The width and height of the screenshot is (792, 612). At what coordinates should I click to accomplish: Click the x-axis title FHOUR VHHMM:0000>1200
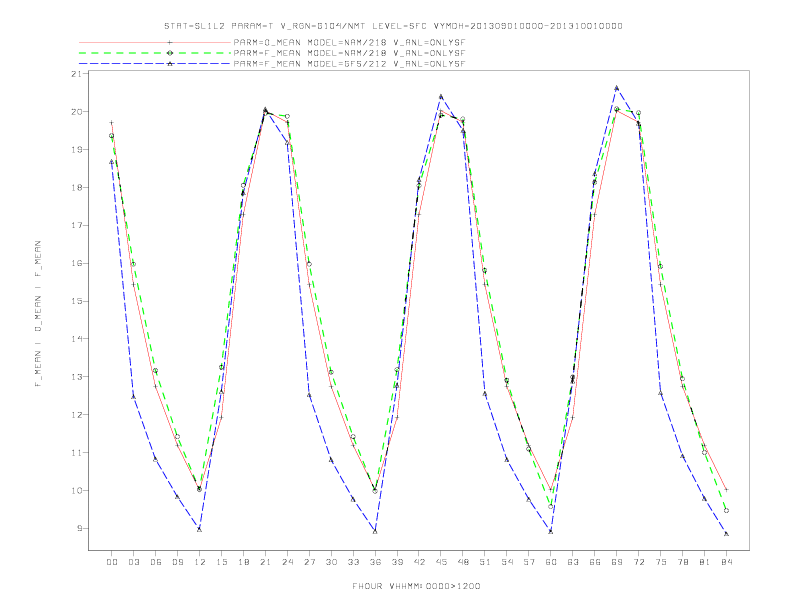(x=416, y=586)
